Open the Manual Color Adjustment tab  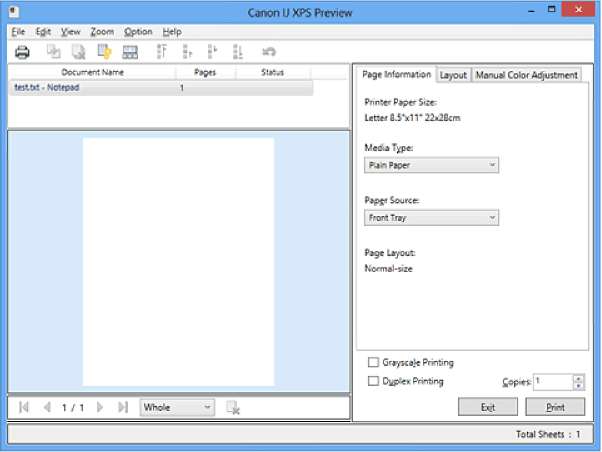pos(526,75)
